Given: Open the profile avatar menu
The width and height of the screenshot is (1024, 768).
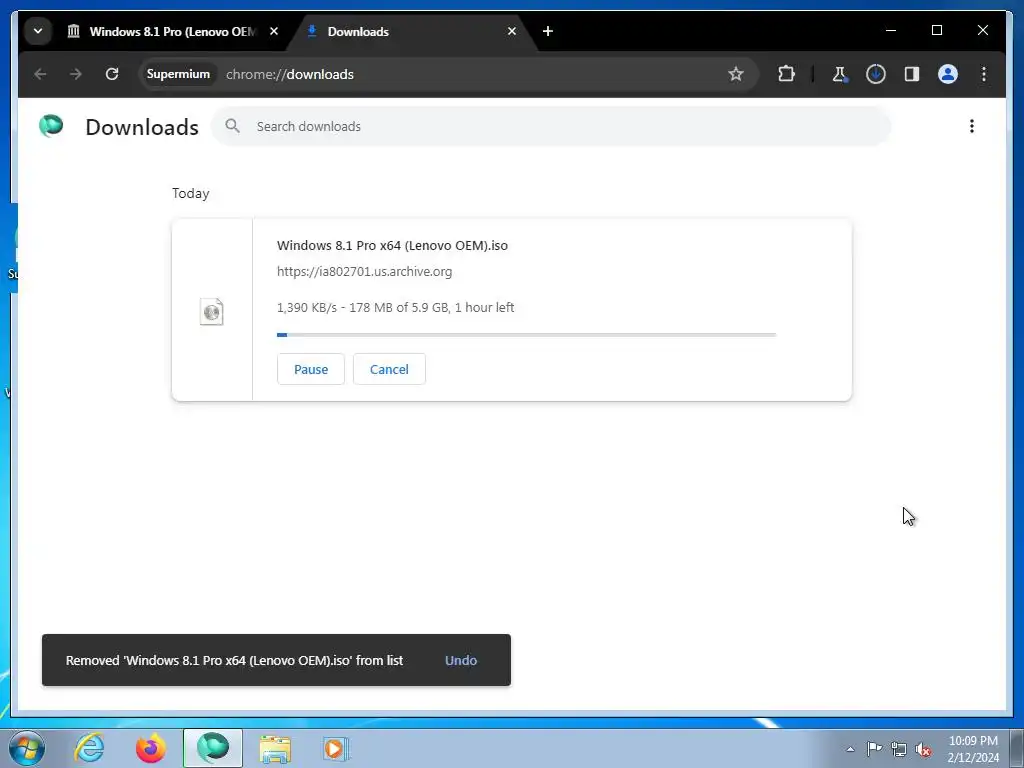Looking at the screenshot, I should coord(948,74).
